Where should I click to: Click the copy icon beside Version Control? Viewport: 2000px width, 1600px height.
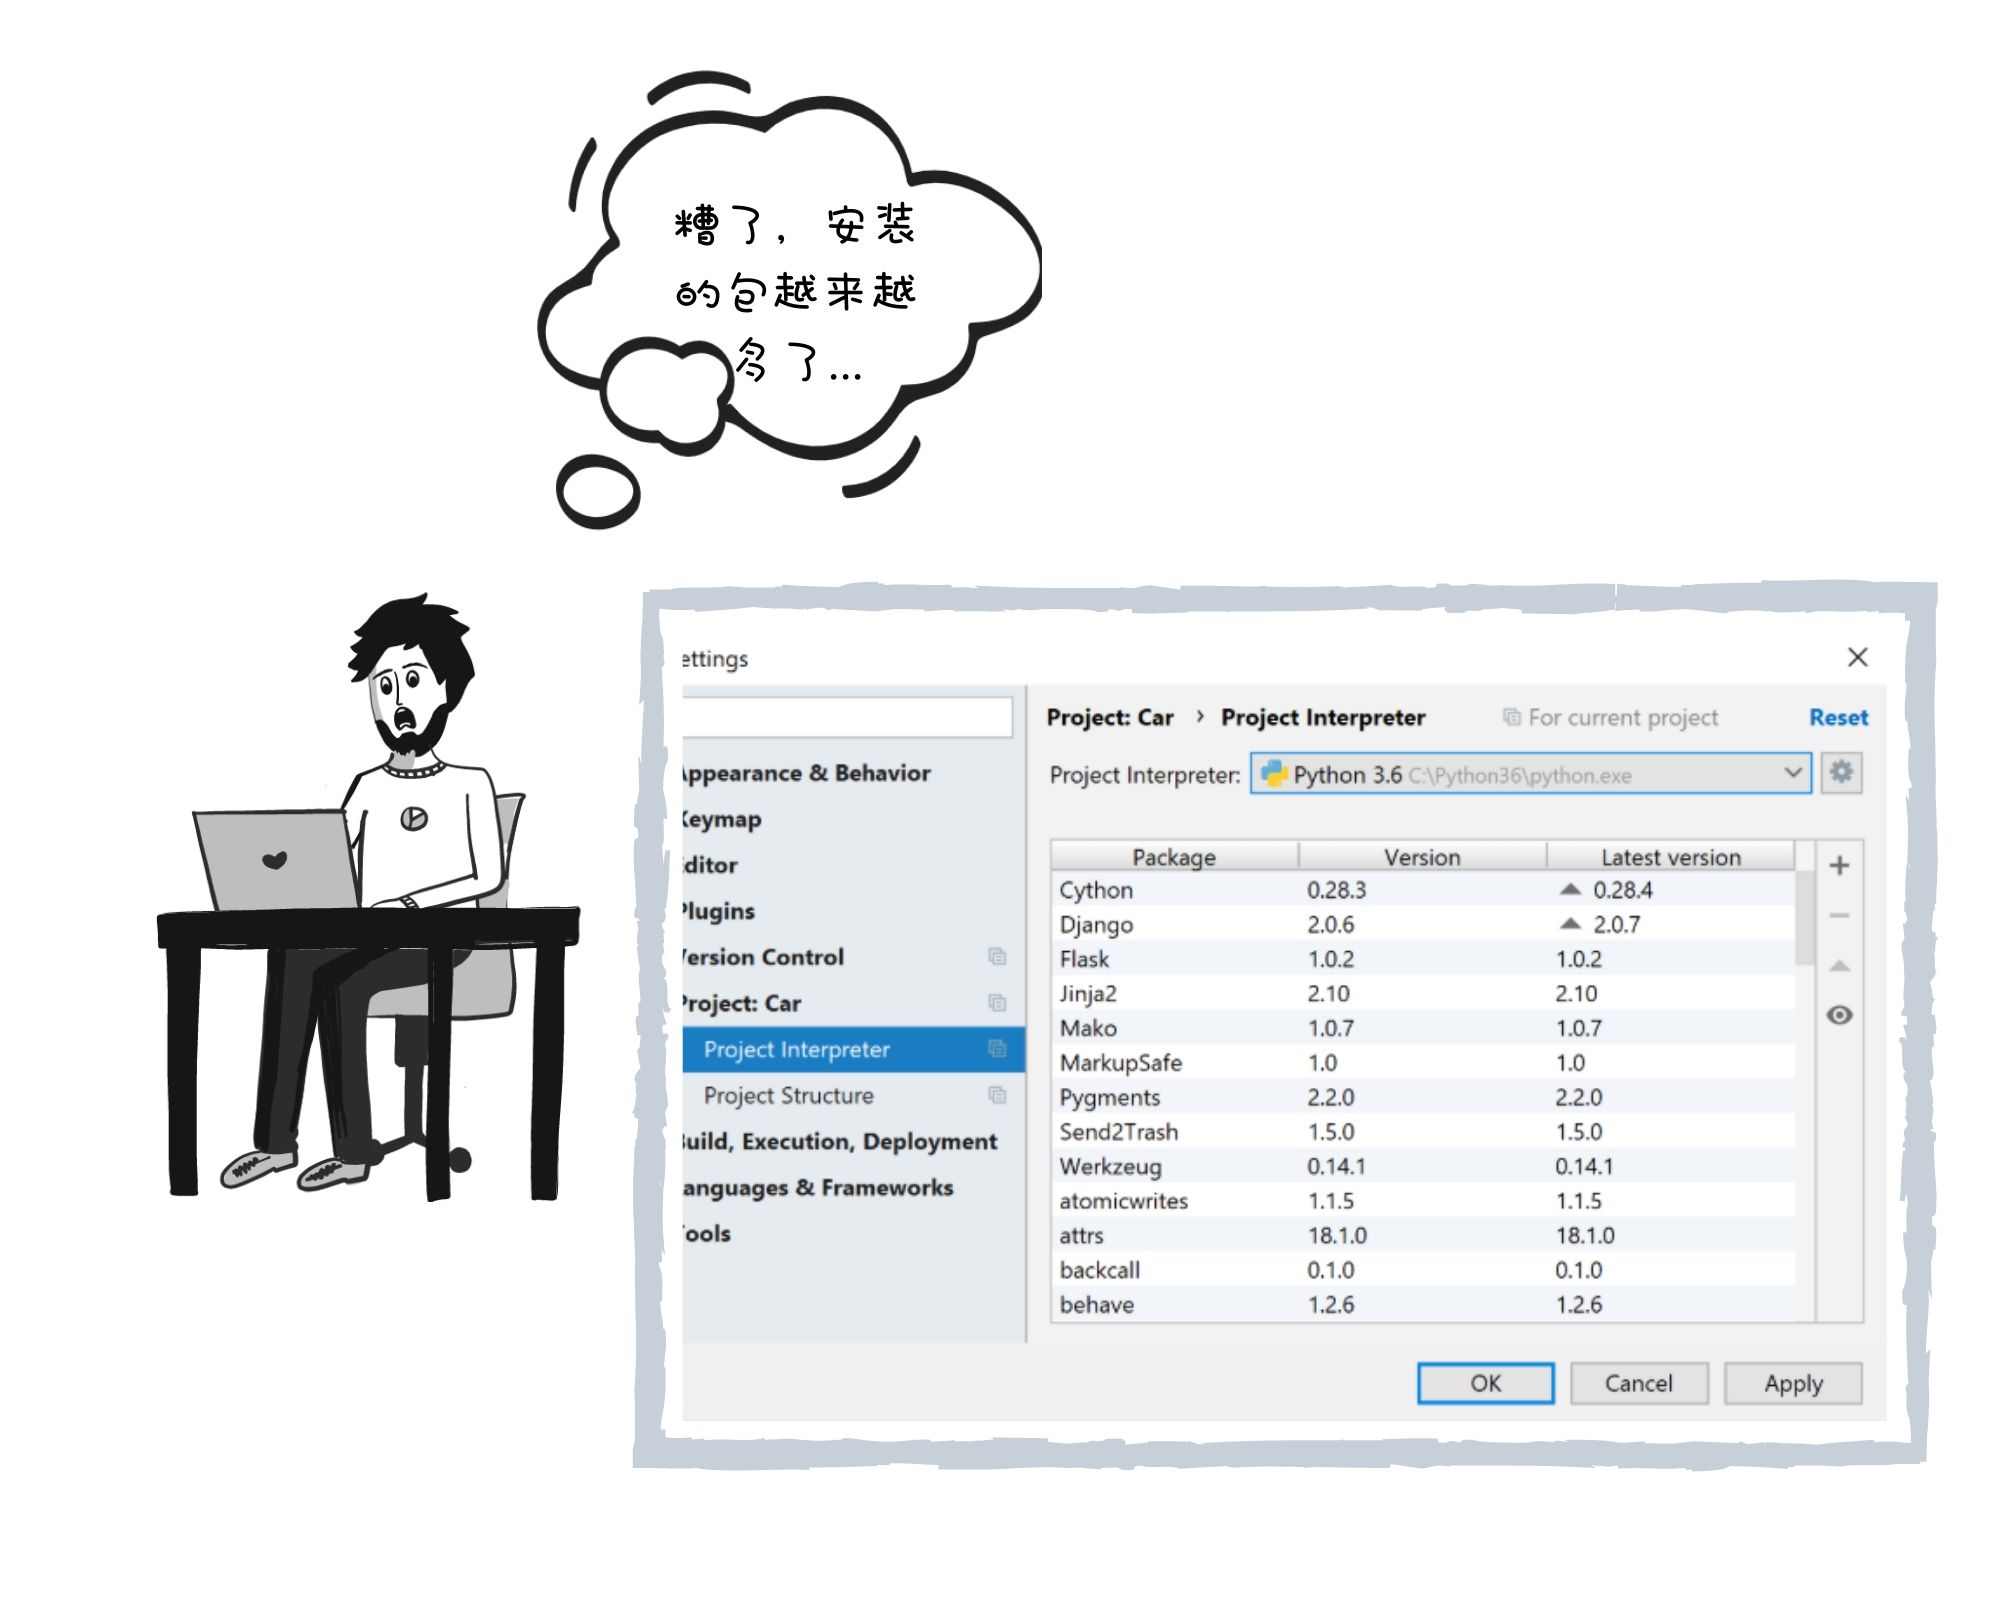point(996,957)
